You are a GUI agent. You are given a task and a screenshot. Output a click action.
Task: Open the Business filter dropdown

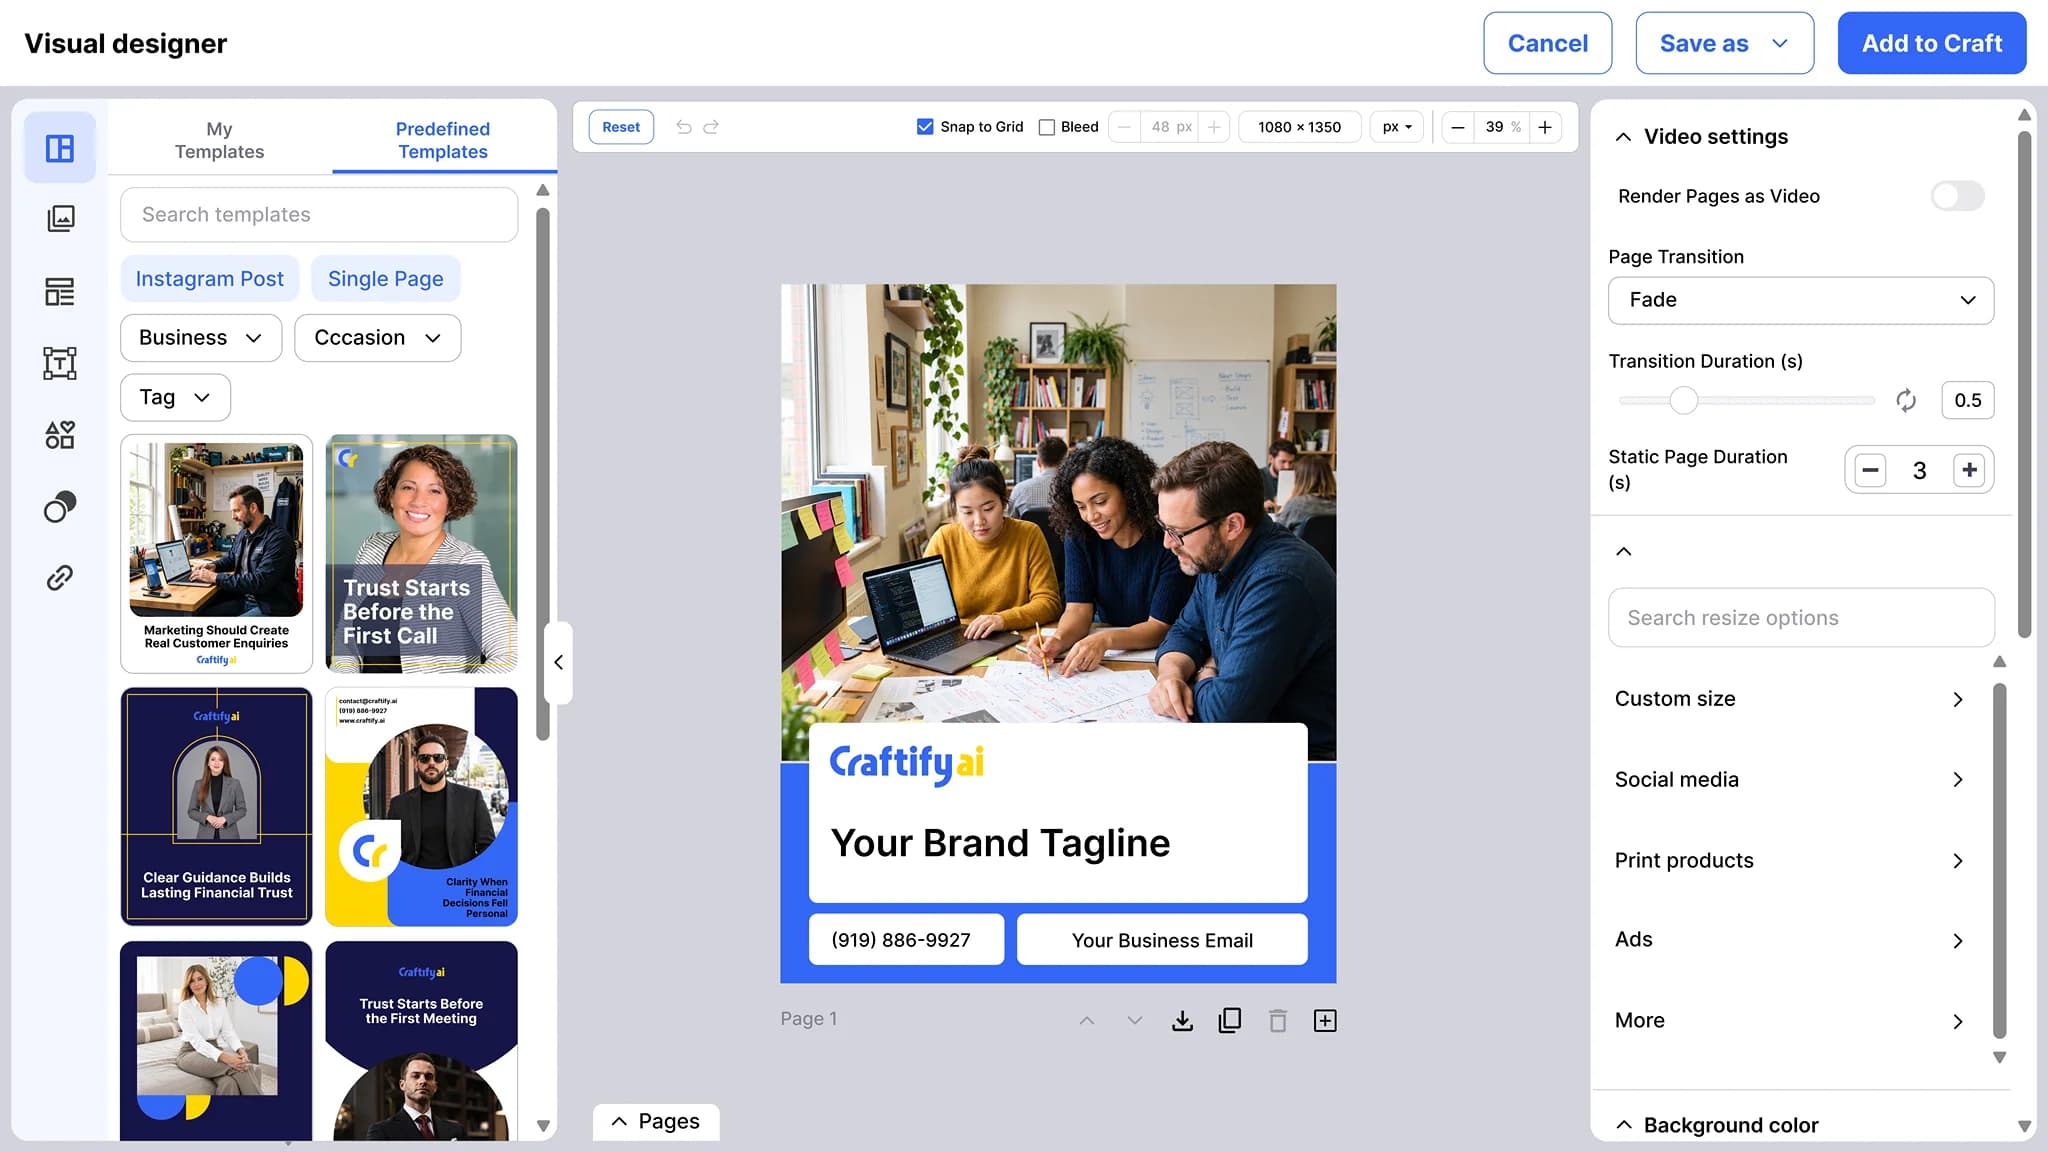201,338
